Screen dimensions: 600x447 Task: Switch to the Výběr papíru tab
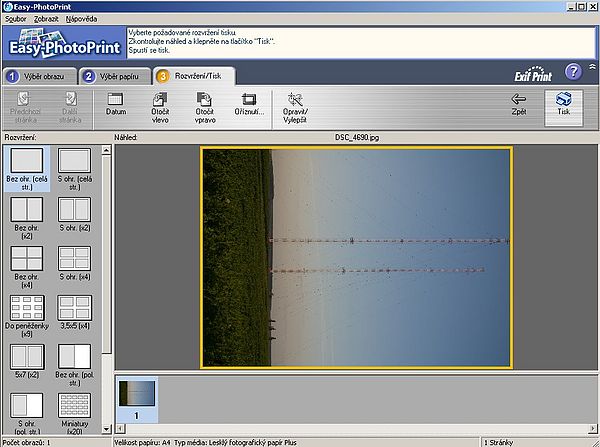point(115,76)
